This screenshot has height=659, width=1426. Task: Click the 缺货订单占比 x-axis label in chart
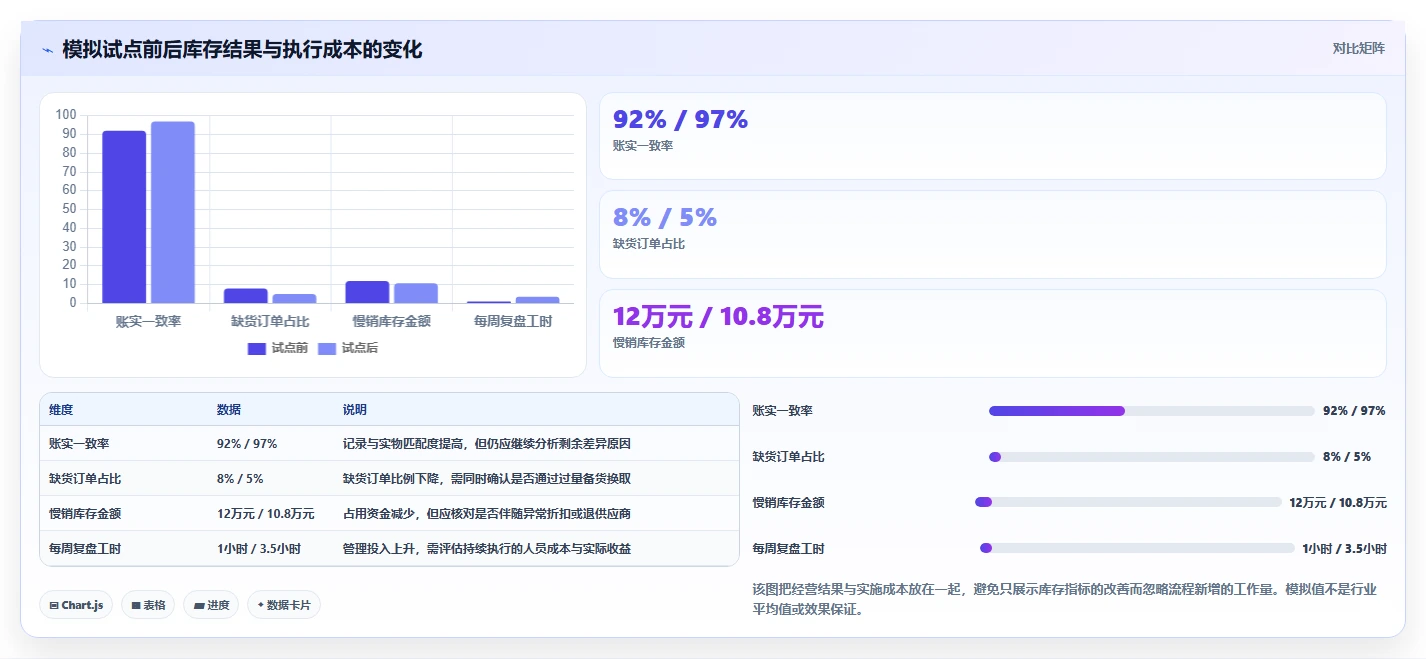coord(270,322)
